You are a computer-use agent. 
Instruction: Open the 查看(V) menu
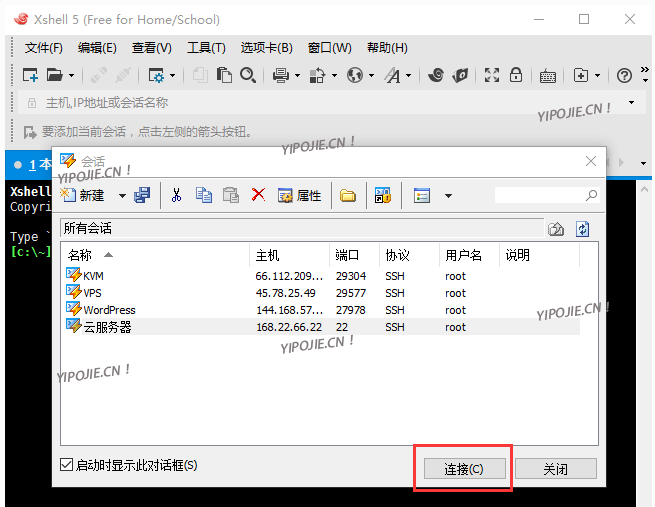click(152, 48)
